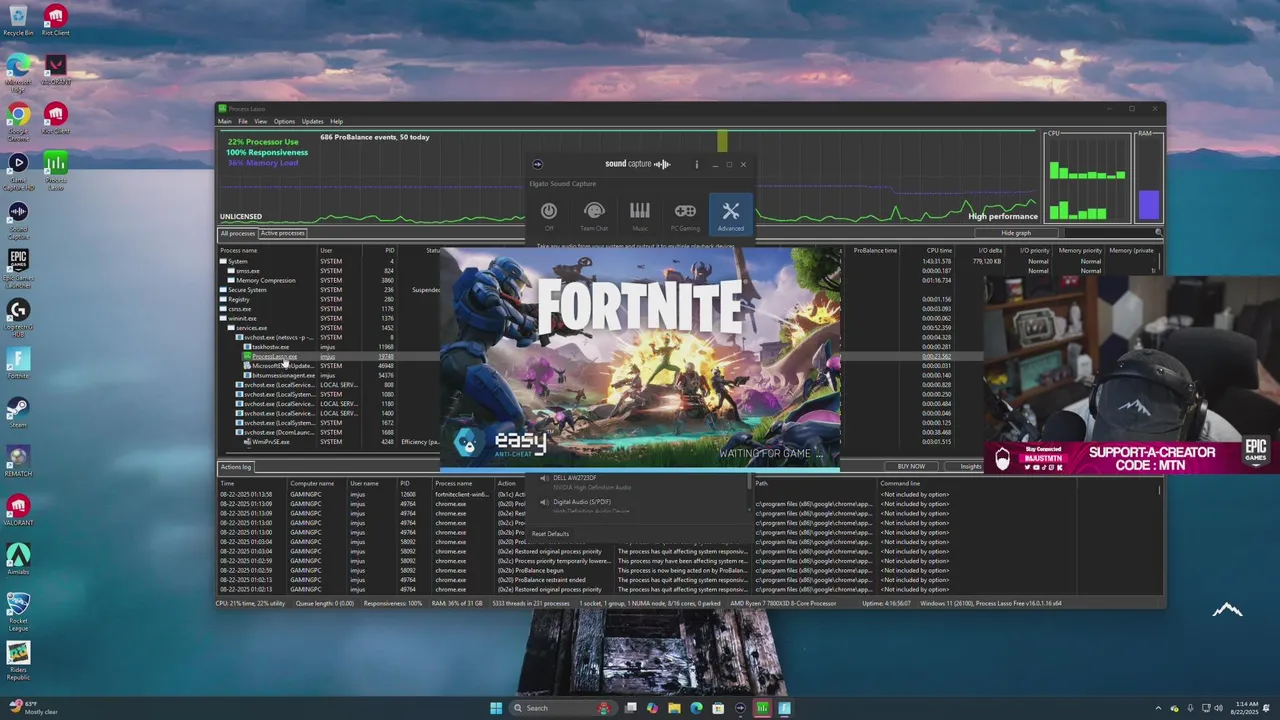Sort processes by Process name column
Screen dimensions: 1280x720
pyautogui.click(x=238, y=250)
